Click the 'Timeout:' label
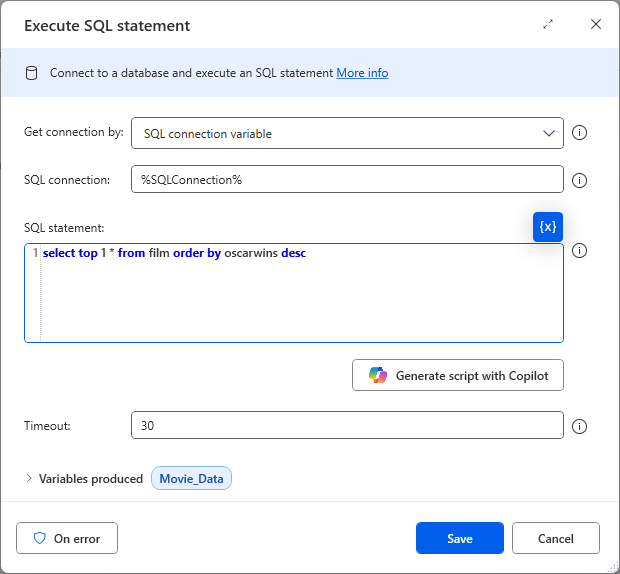This screenshot has height=574, width=620. point(47,426)
